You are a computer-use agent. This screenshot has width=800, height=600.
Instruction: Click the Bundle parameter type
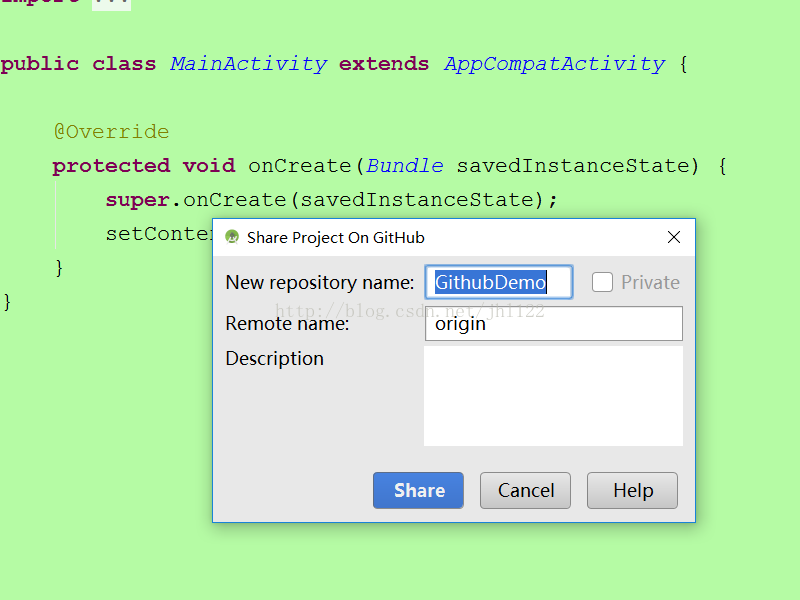click(405, 166)
